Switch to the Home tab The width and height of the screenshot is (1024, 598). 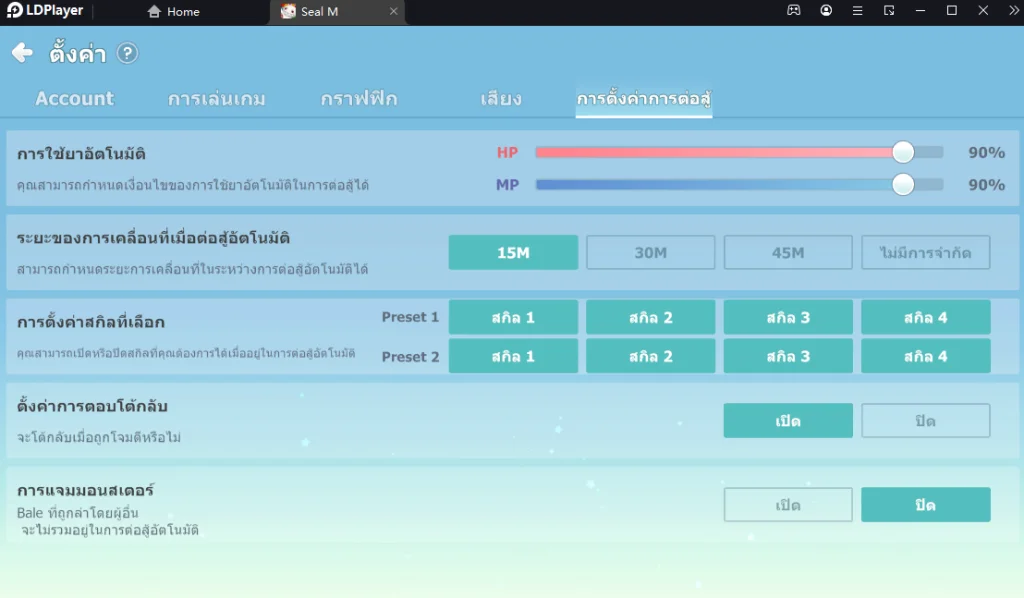174,12
